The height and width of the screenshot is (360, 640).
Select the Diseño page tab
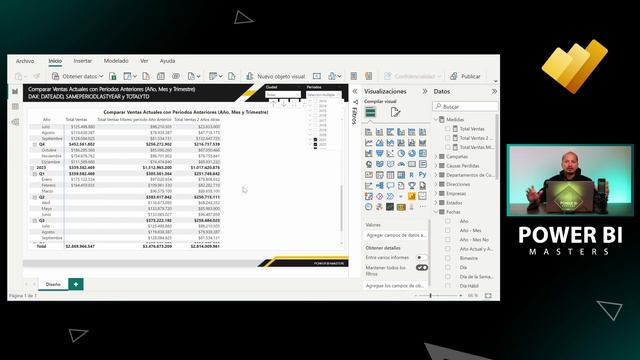(53, 284)
